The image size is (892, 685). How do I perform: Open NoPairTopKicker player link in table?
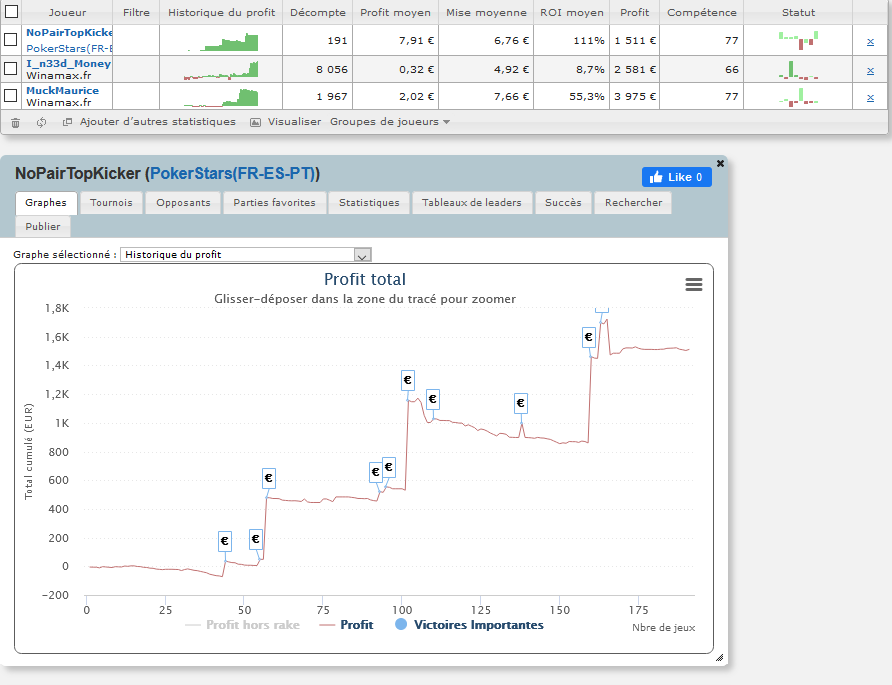(x=69, y=32)
